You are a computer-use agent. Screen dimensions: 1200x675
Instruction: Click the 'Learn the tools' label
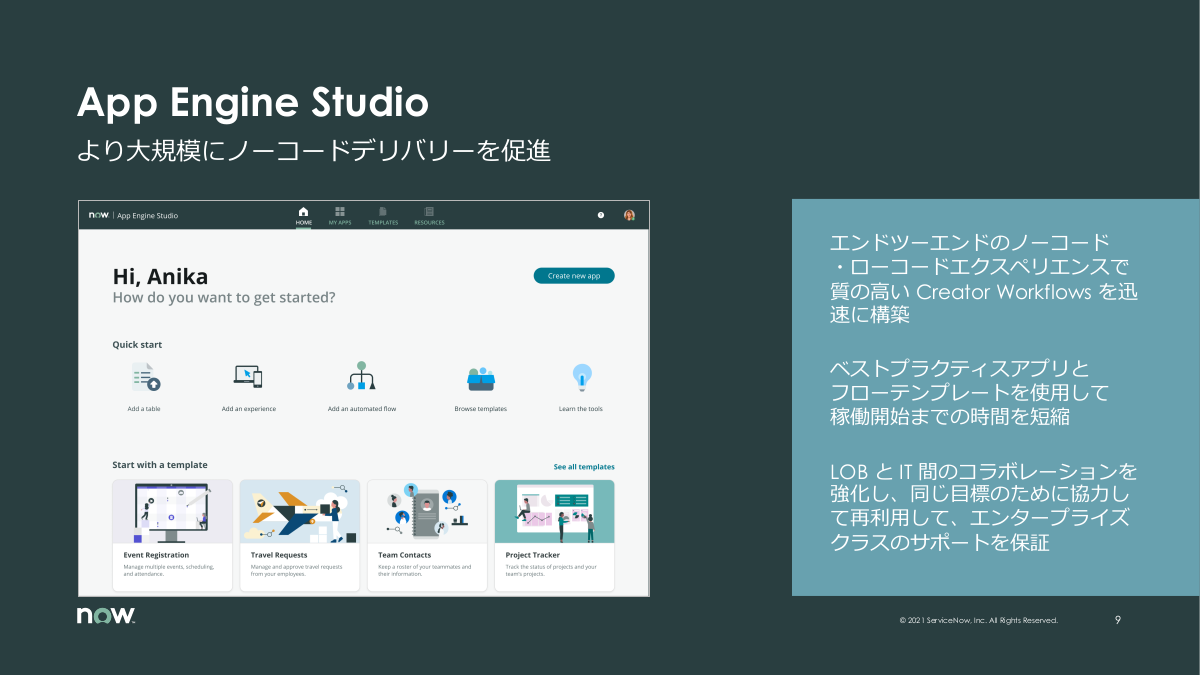(x=581, y=409)
